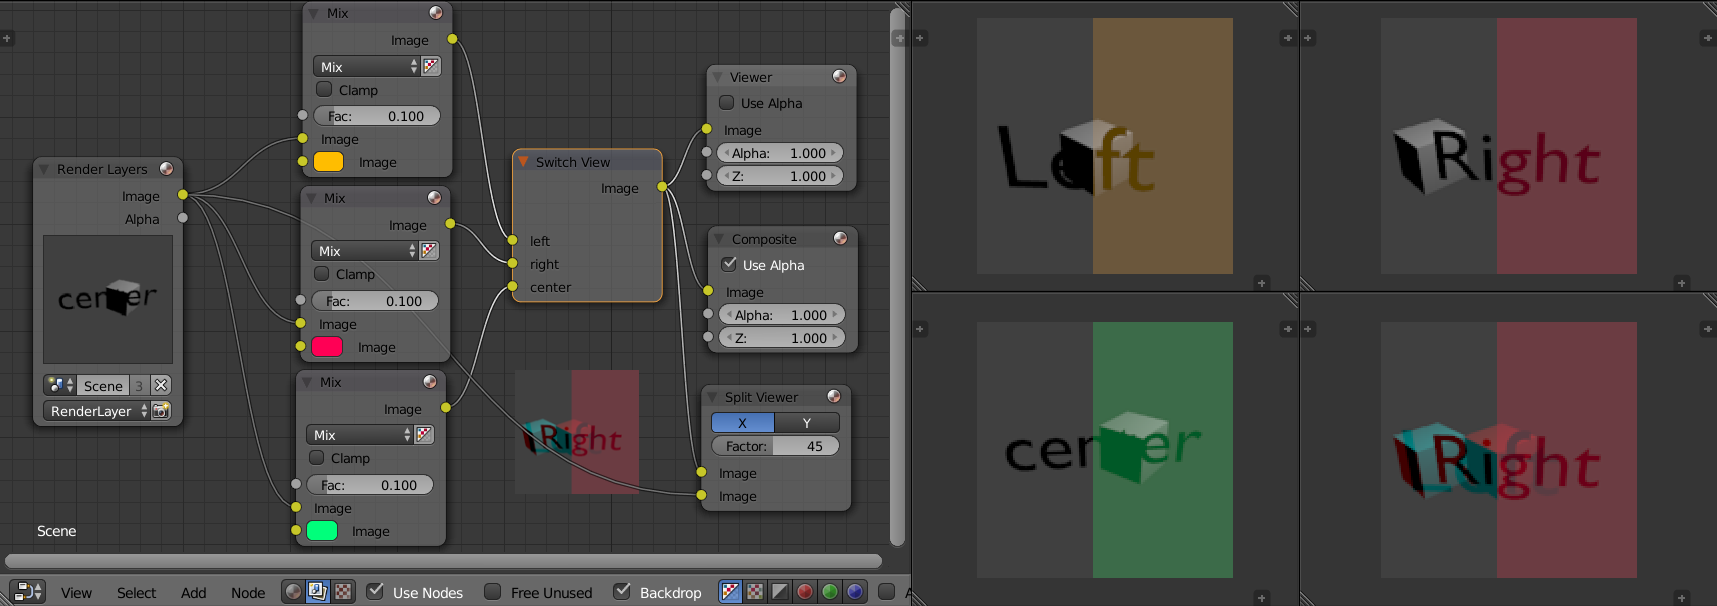Toggle preview sphere on Render Layers node
The image size is (1717, 606).
click(166, 169)
